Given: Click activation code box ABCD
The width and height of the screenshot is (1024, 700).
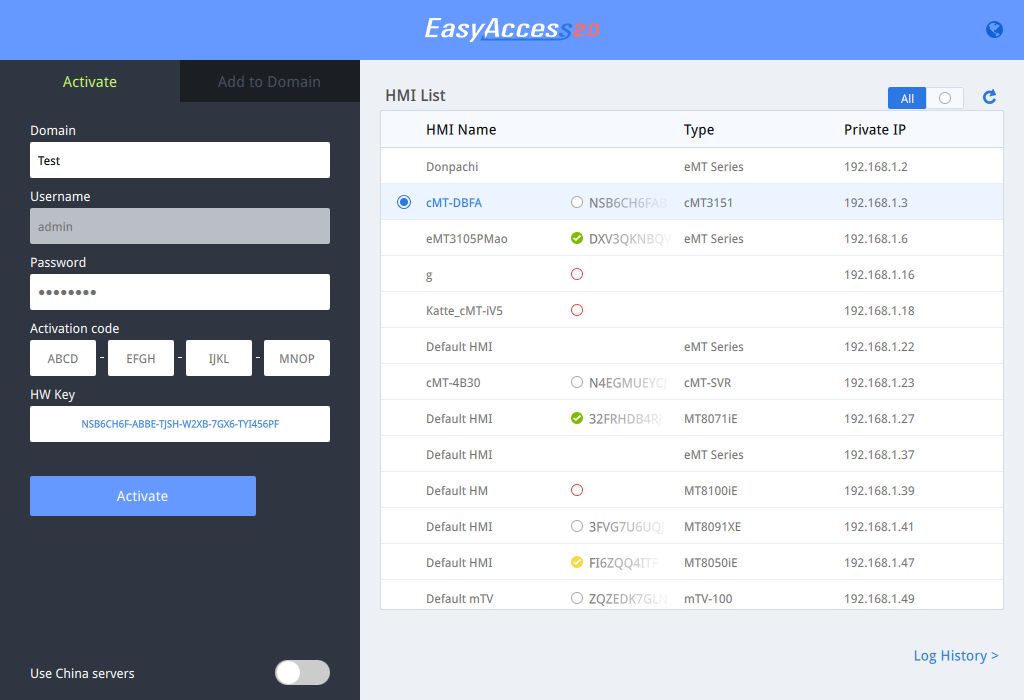Looking at the screenshot, I should click(63, 358).
